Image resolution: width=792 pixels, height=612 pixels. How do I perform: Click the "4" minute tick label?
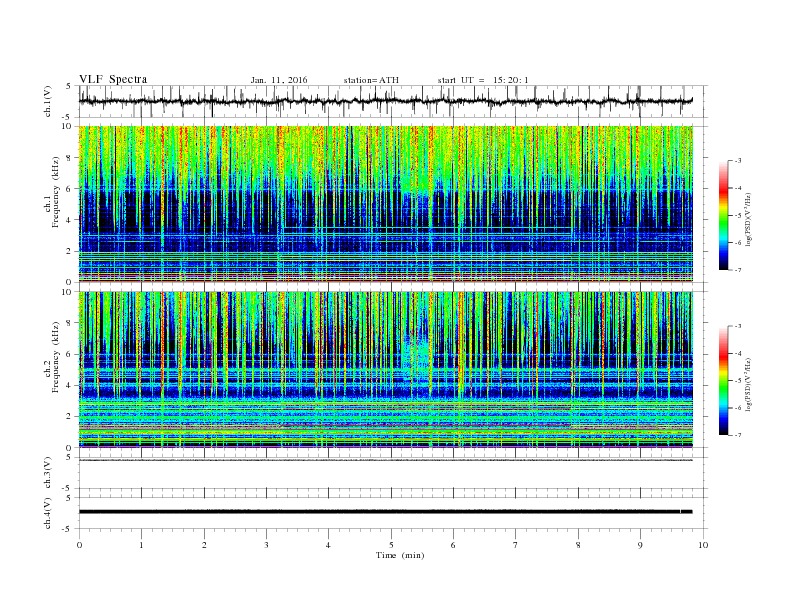329,545
